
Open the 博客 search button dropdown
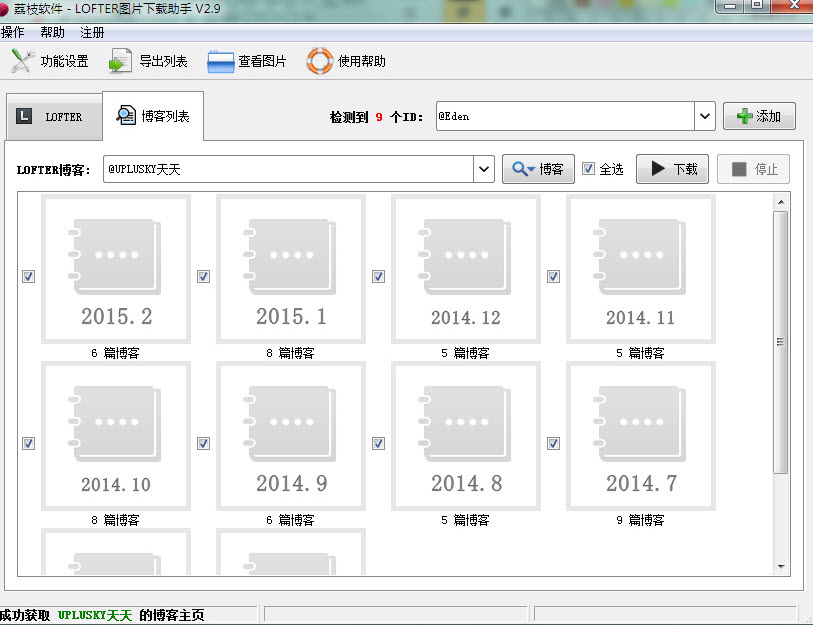click(x=538, y=169)
